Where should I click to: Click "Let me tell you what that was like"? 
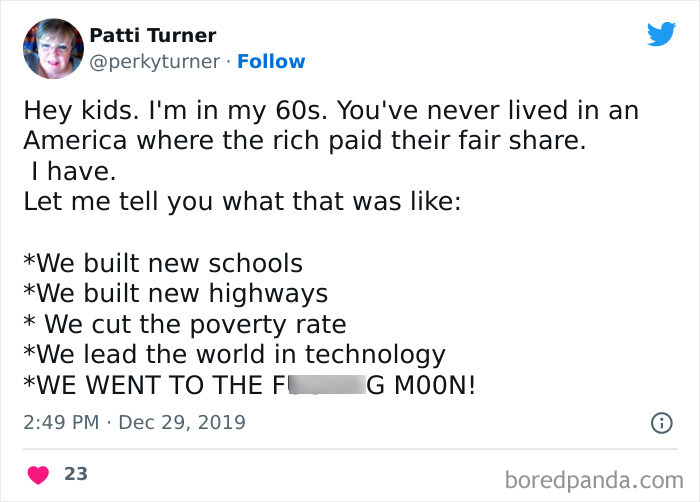click(241, 201)
